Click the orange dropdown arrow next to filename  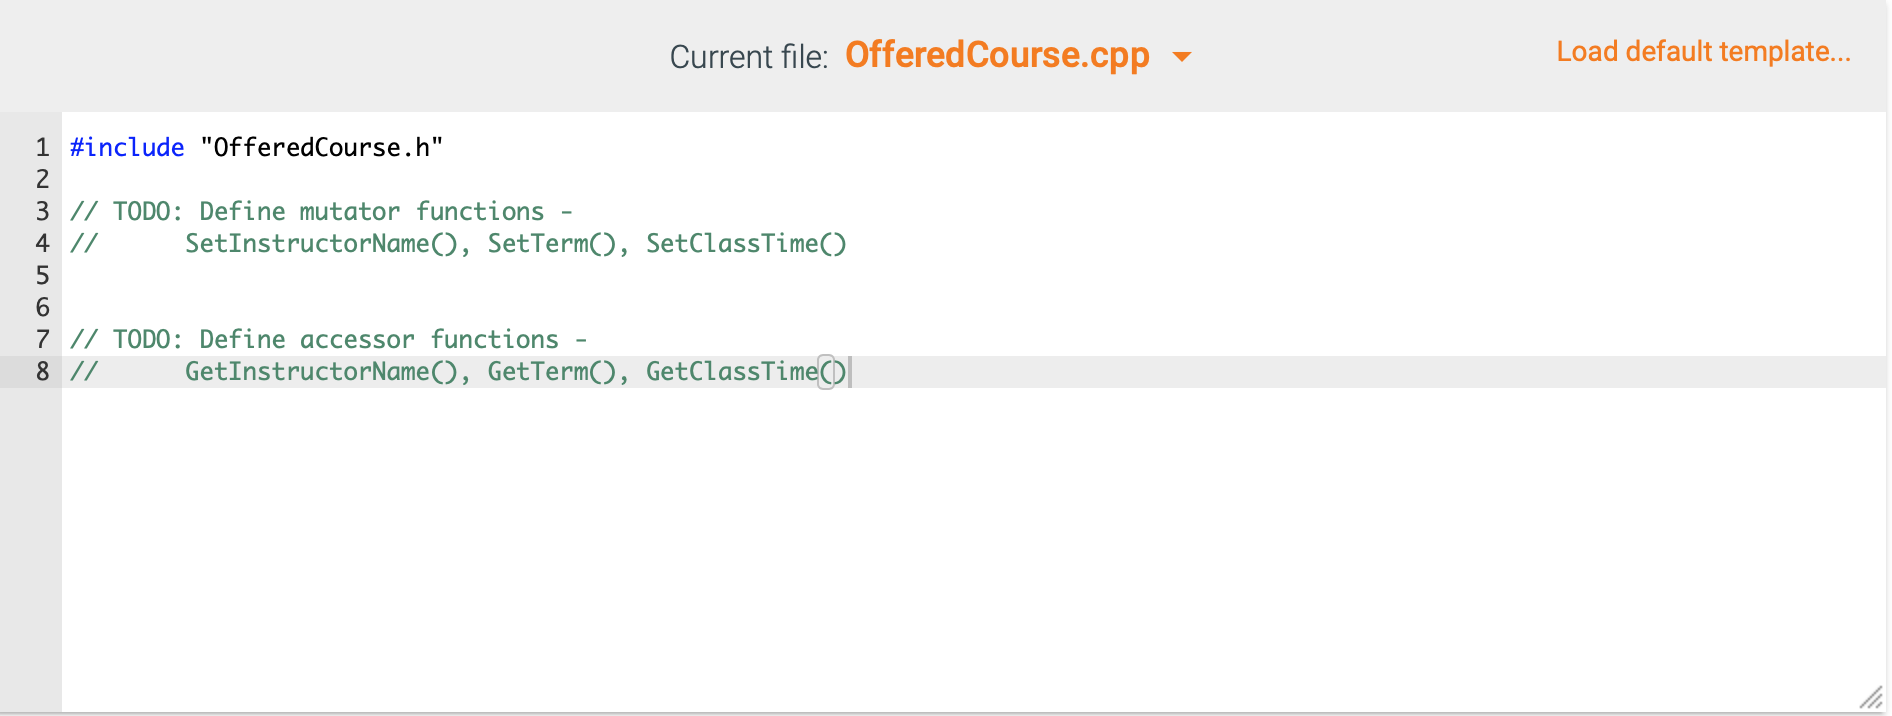pos(1182,57)
